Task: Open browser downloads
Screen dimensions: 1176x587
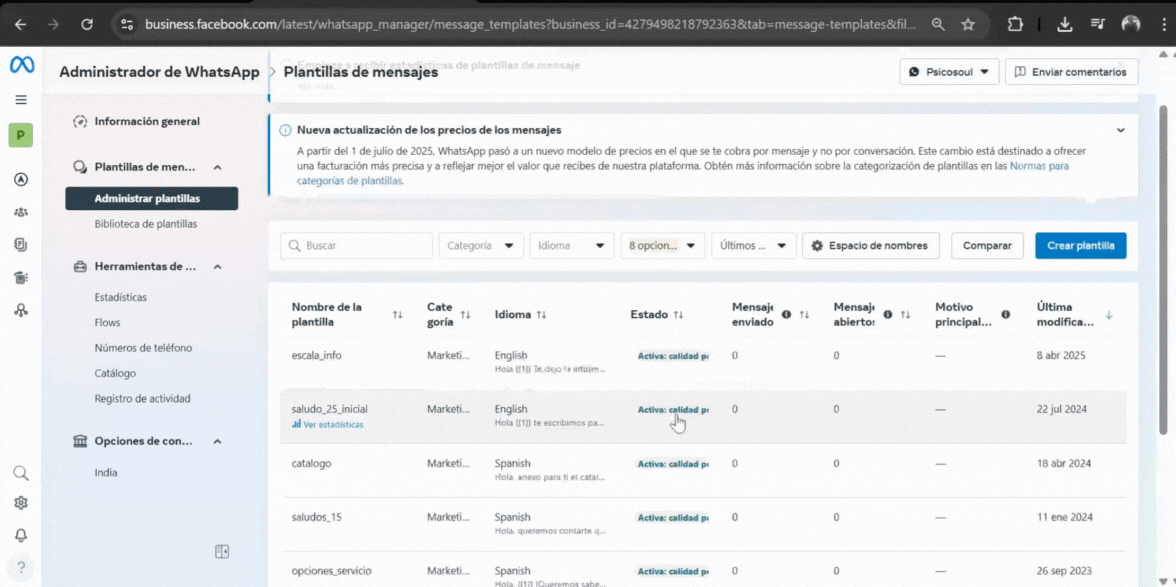Action: click(x=1064, y=24)
